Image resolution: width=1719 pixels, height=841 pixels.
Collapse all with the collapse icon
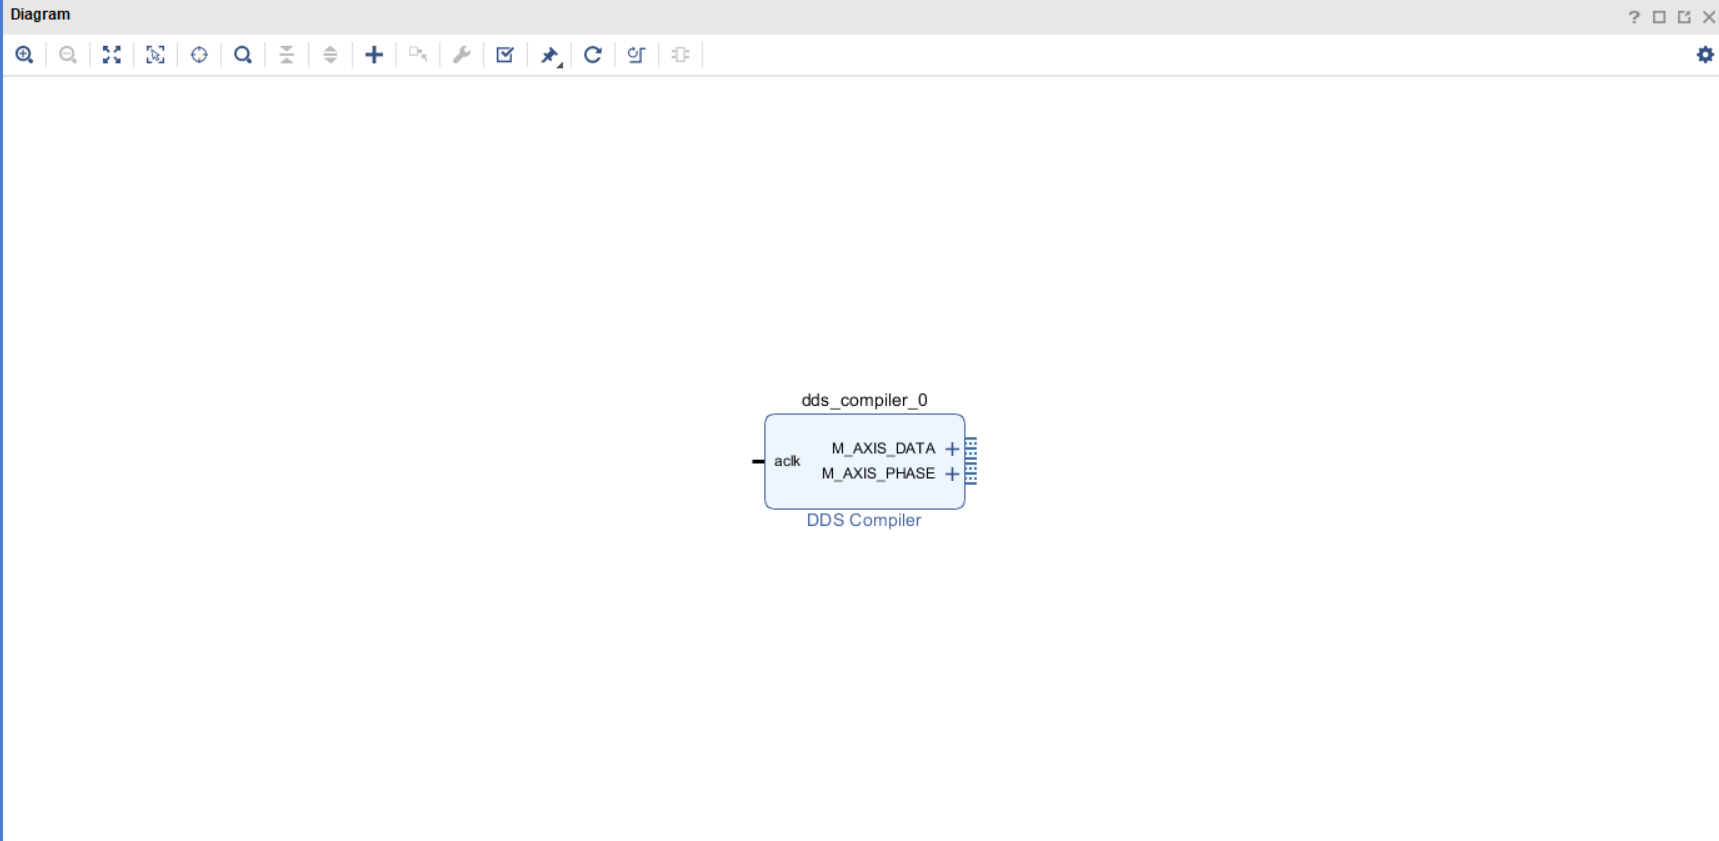click(287, 55)
